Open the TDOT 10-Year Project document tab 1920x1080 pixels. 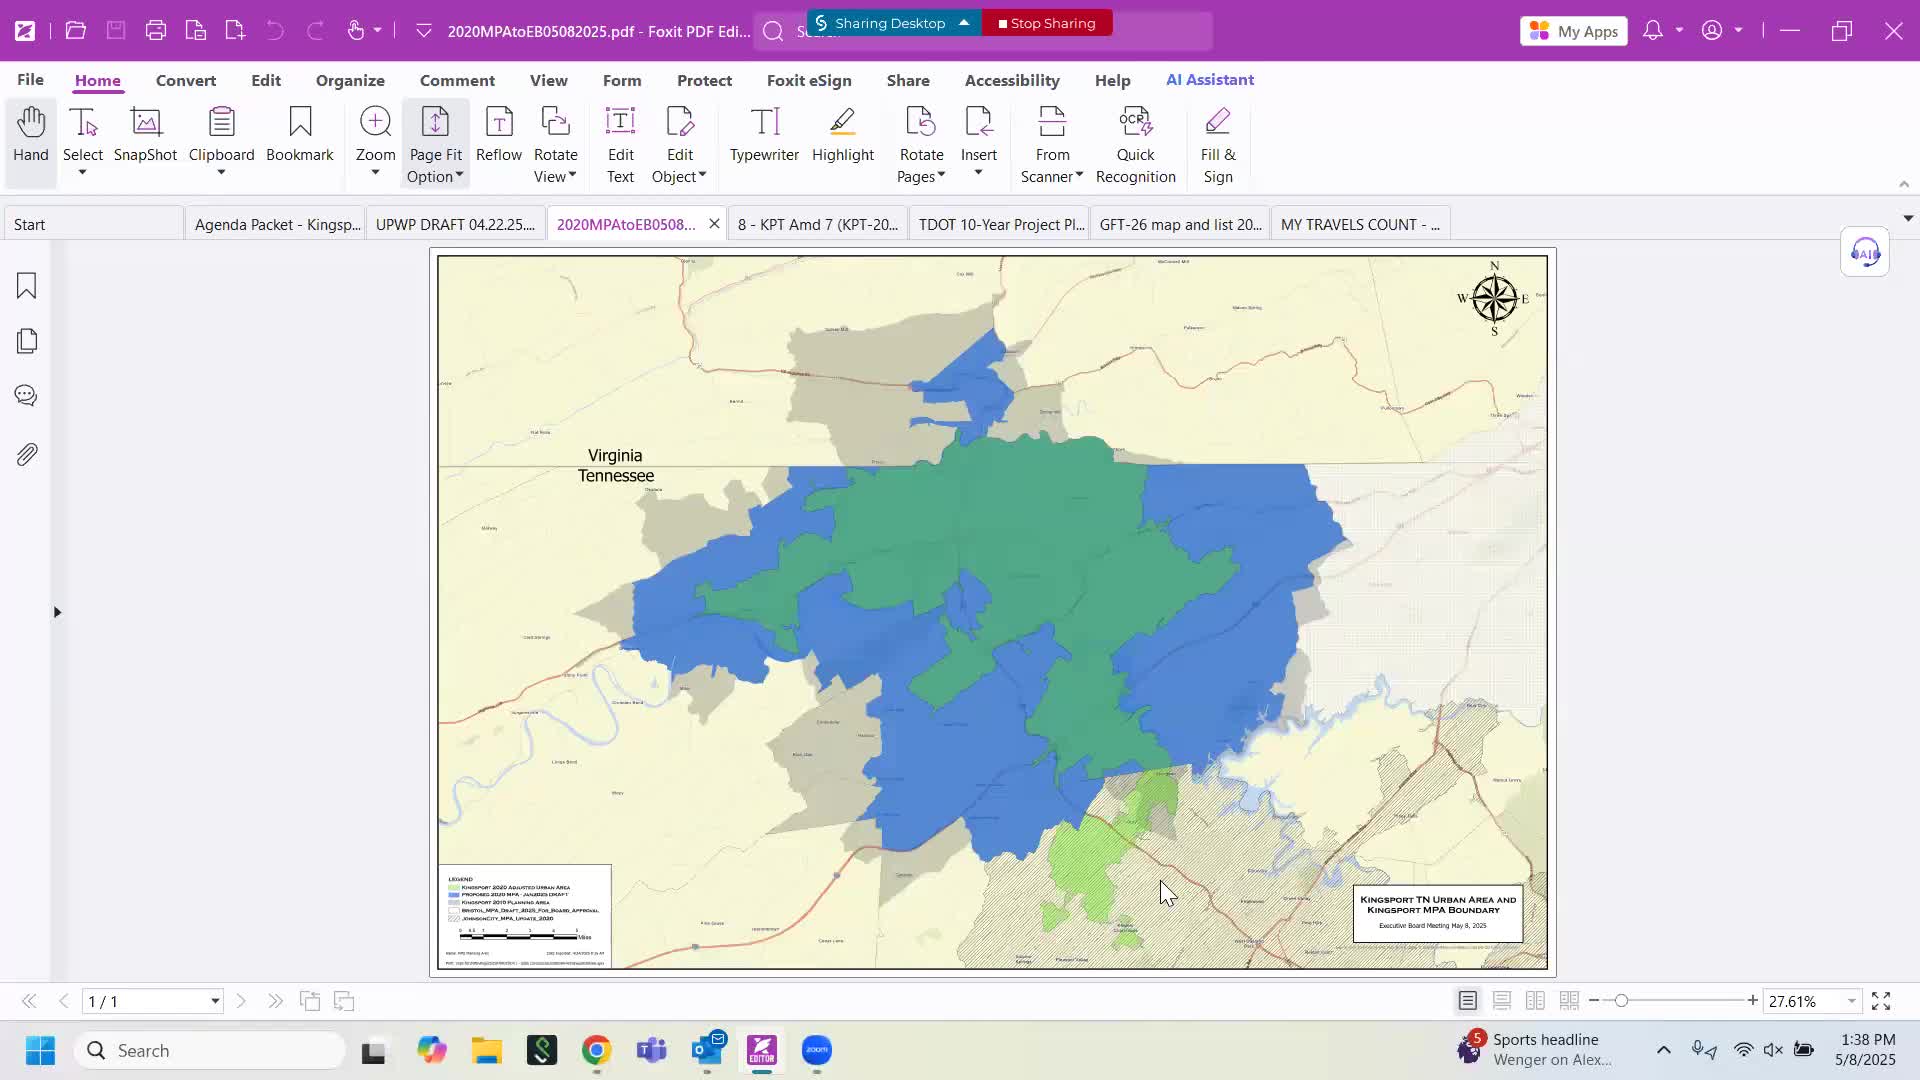click(x=1000, y=223)
